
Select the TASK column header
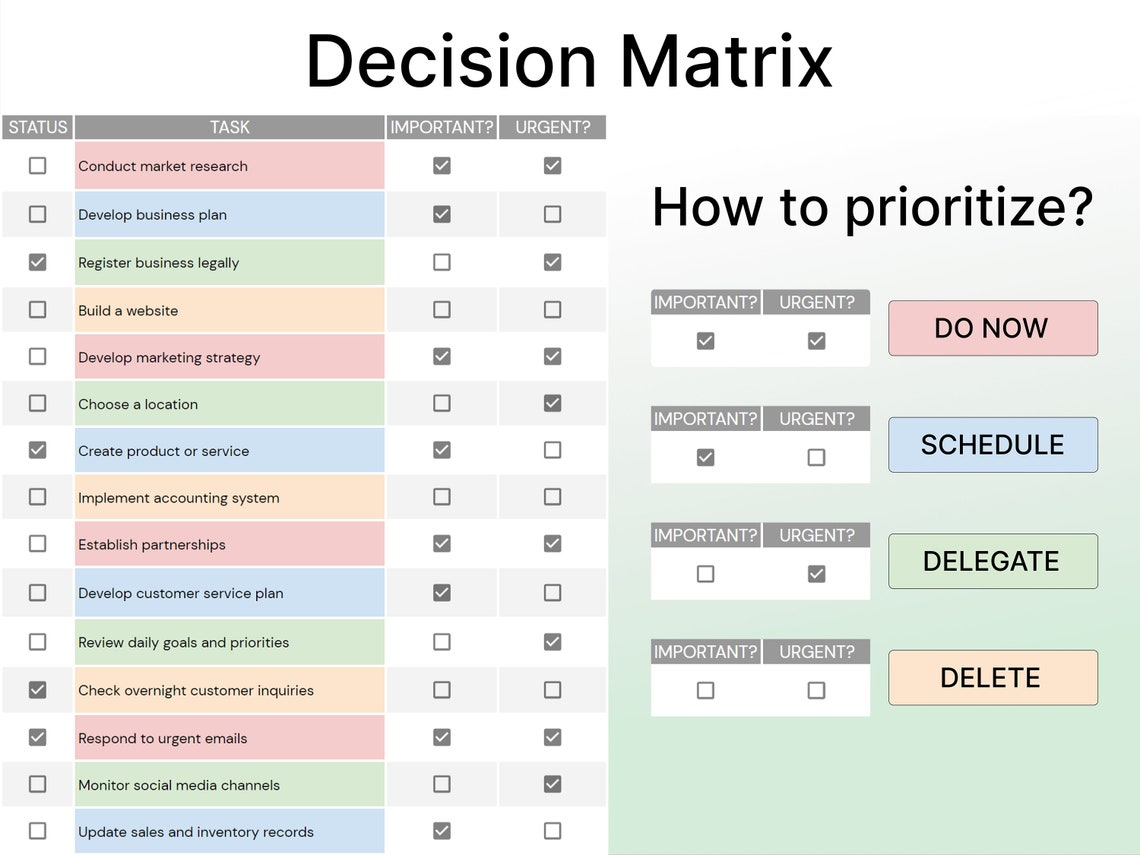tap(230, 127)
